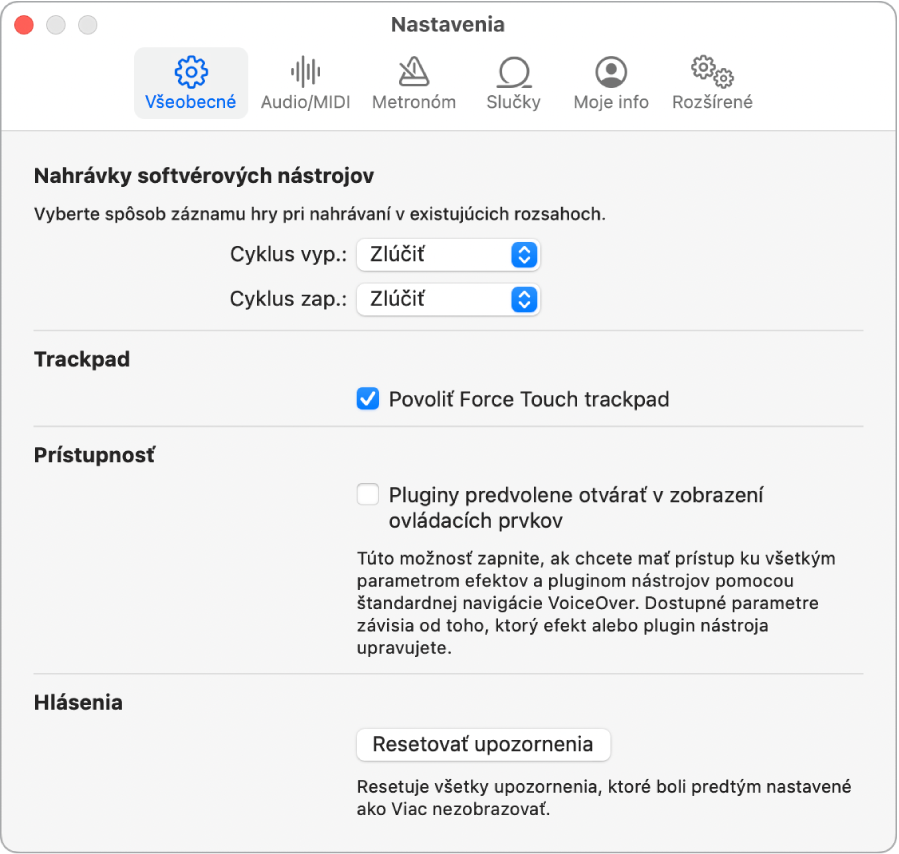Screen dimensions: 899x854
Task: Click the Moje info person icon
Action: (x=610, y=72)
